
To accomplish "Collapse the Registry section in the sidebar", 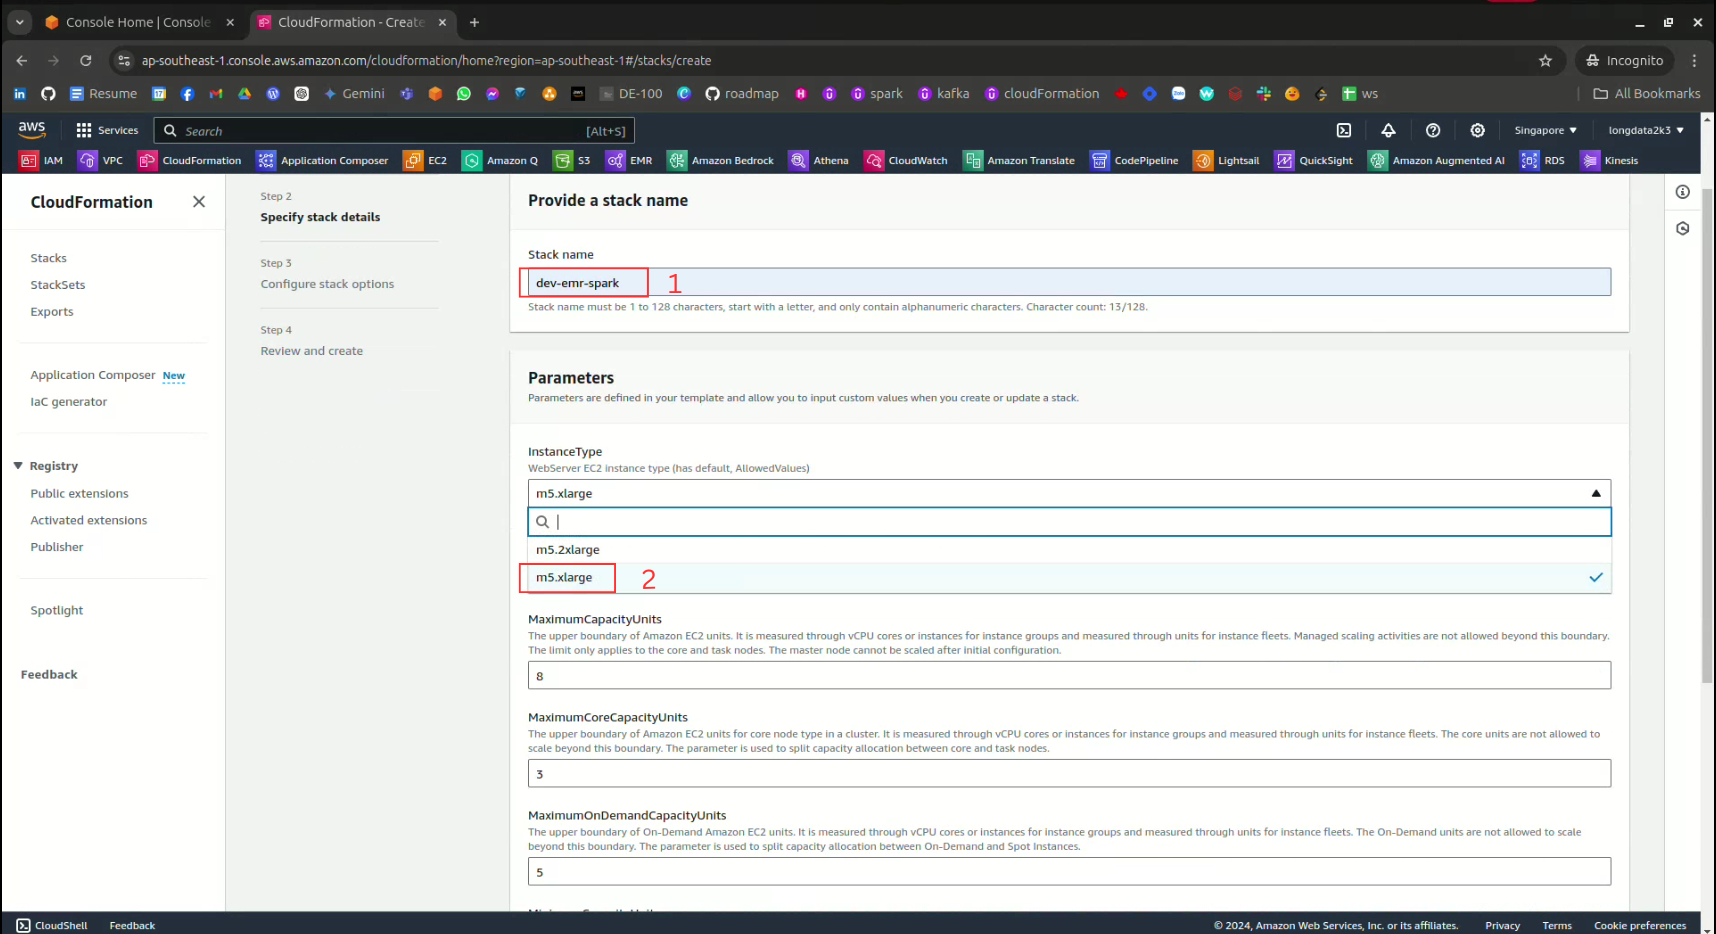I will [18, 466].
